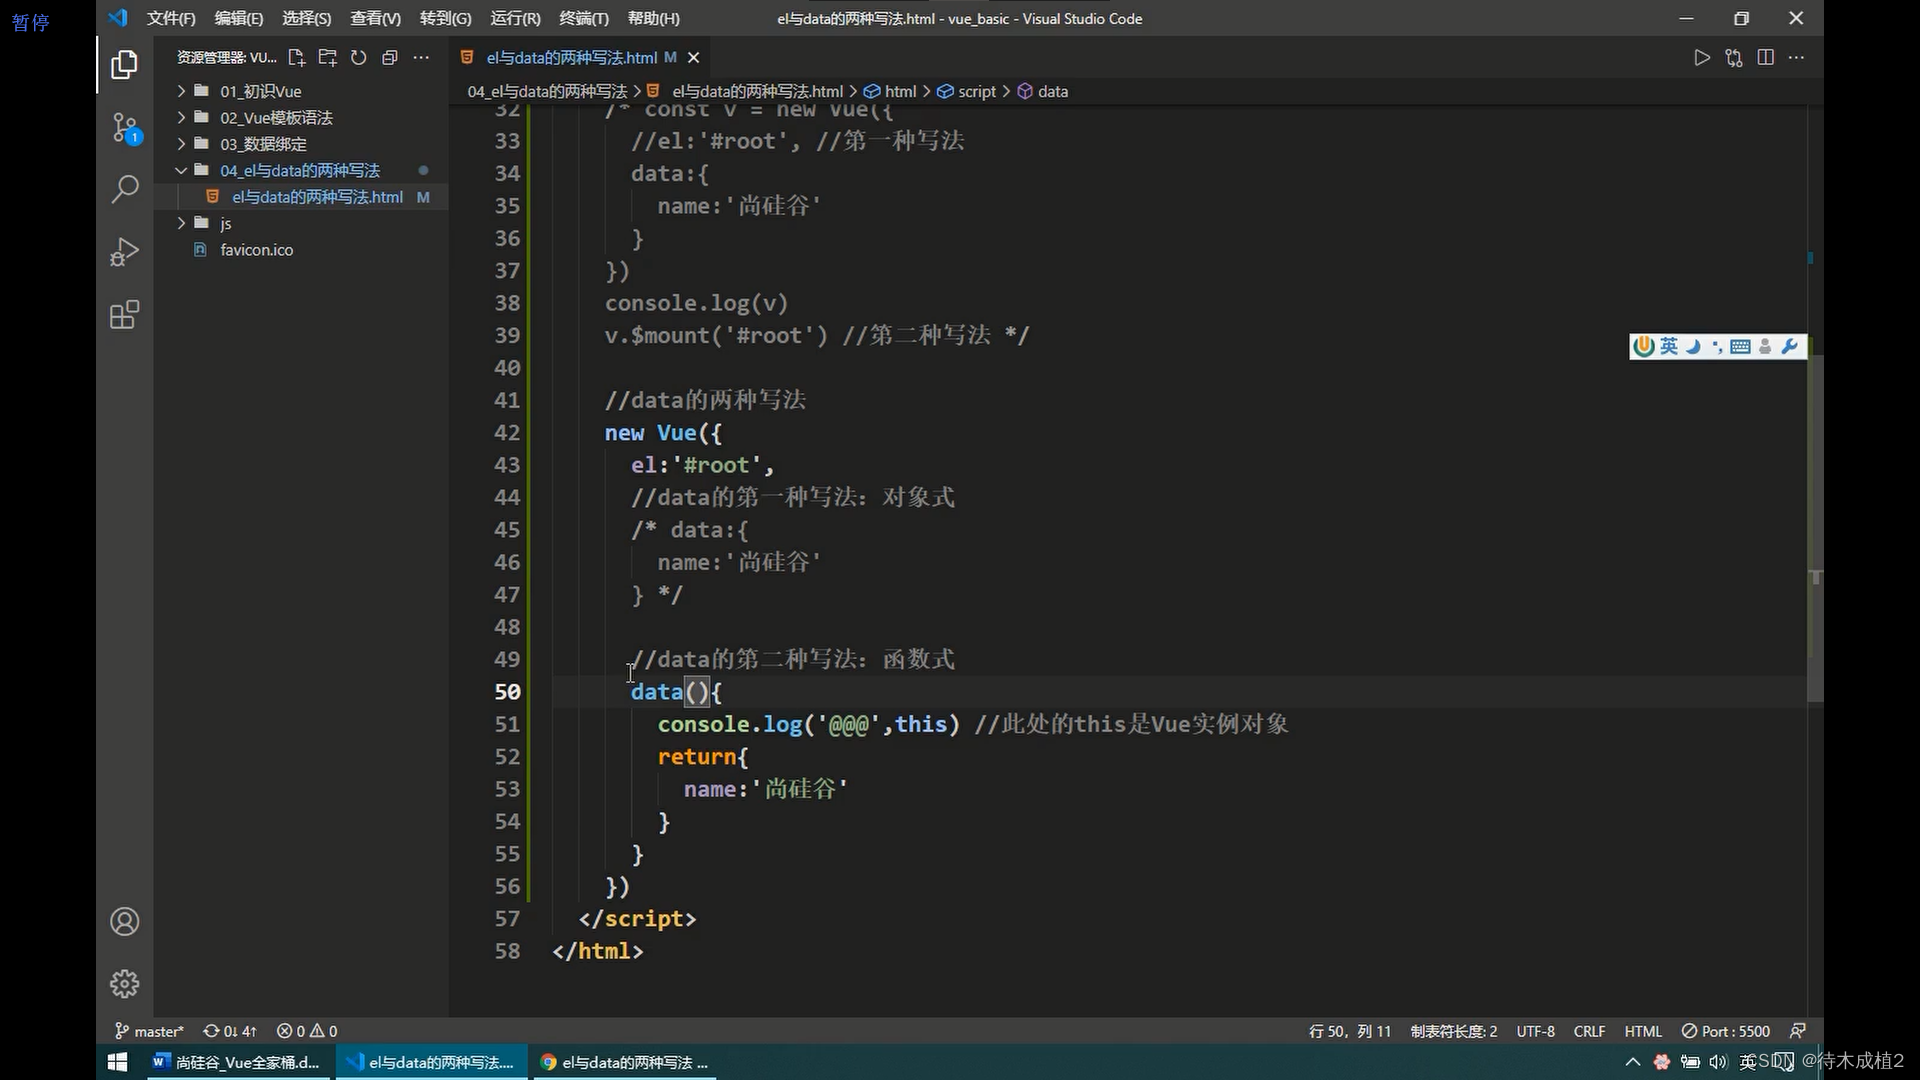Click master branch in status bar
Screen dimensions: 1920x1080
coord(149,1031)
